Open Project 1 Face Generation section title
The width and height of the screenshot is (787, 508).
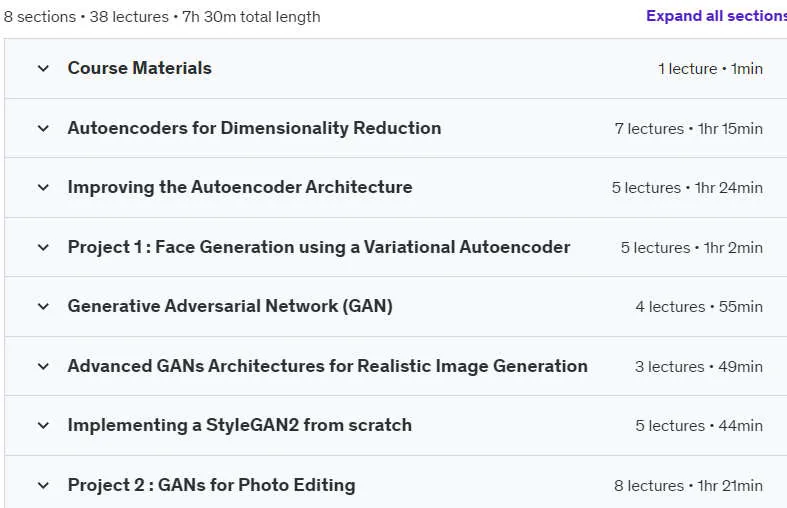click(x=319, y=247)
